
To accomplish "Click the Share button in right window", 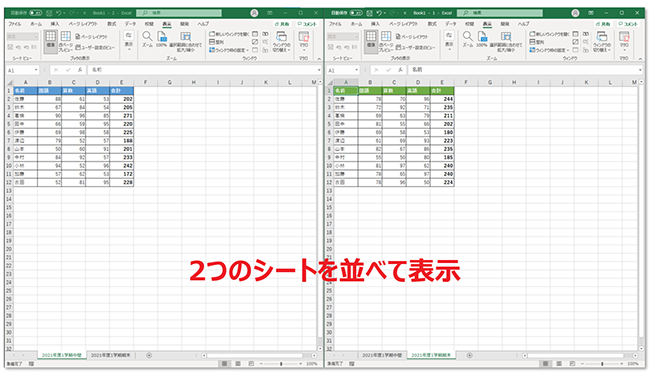I will [x=603, y=24].
